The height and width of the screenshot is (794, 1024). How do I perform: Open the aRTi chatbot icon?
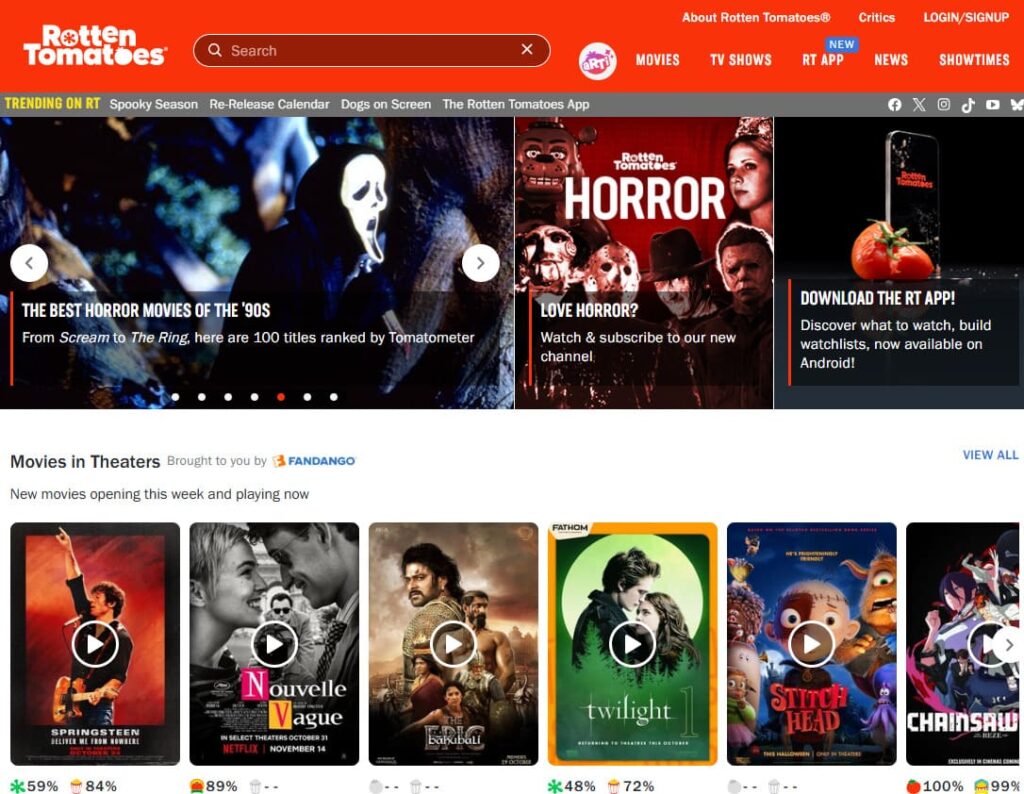597,60
